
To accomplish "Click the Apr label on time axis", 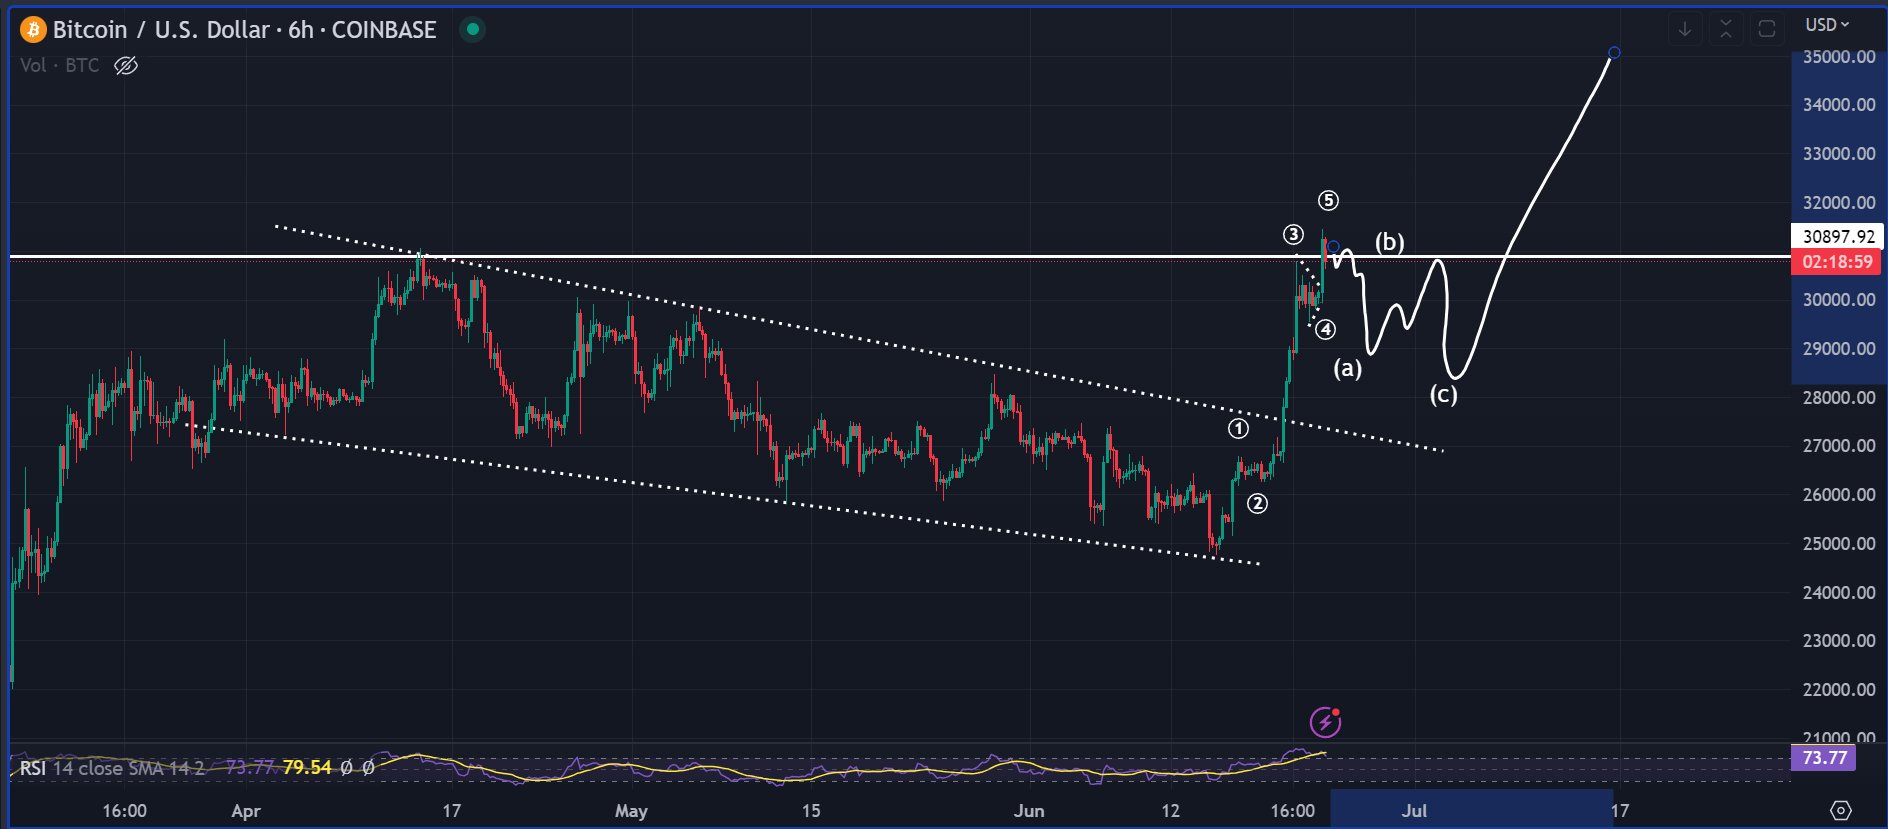I will (246, 811).
